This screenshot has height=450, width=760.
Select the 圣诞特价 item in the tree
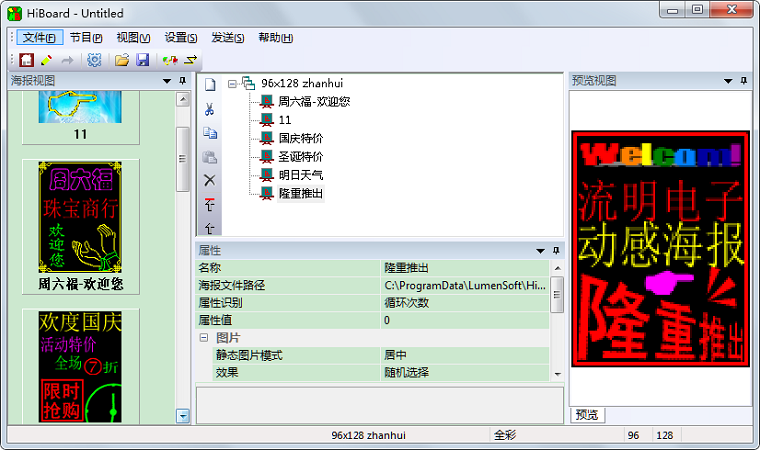coord(300,156)
